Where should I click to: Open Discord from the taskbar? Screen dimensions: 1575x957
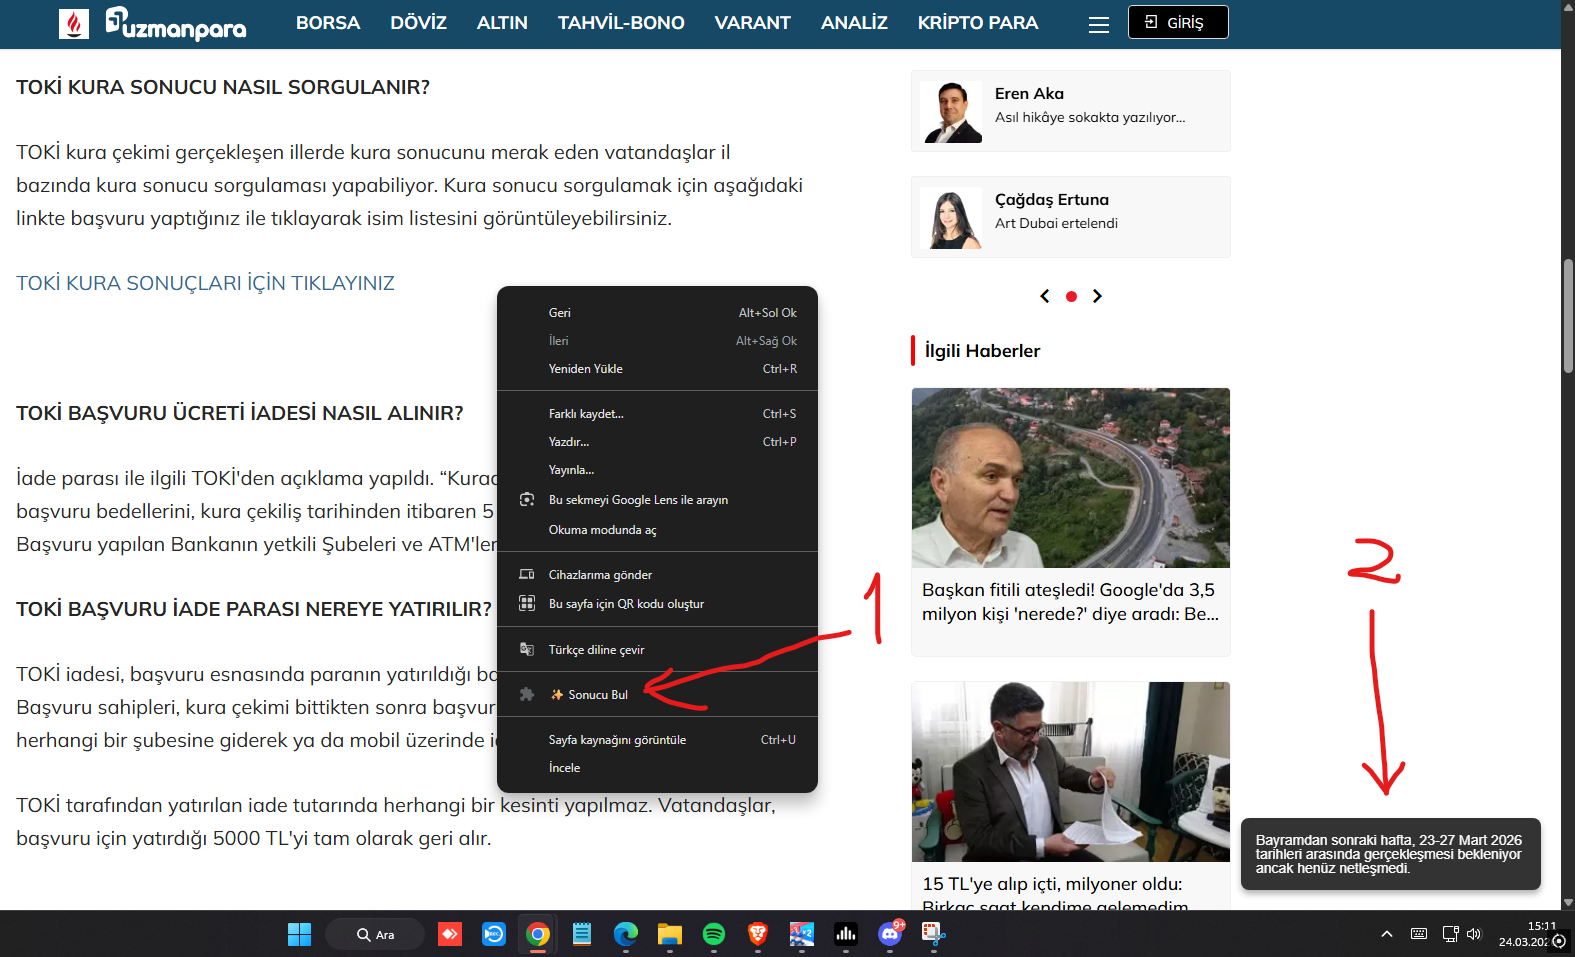point(890,934)
